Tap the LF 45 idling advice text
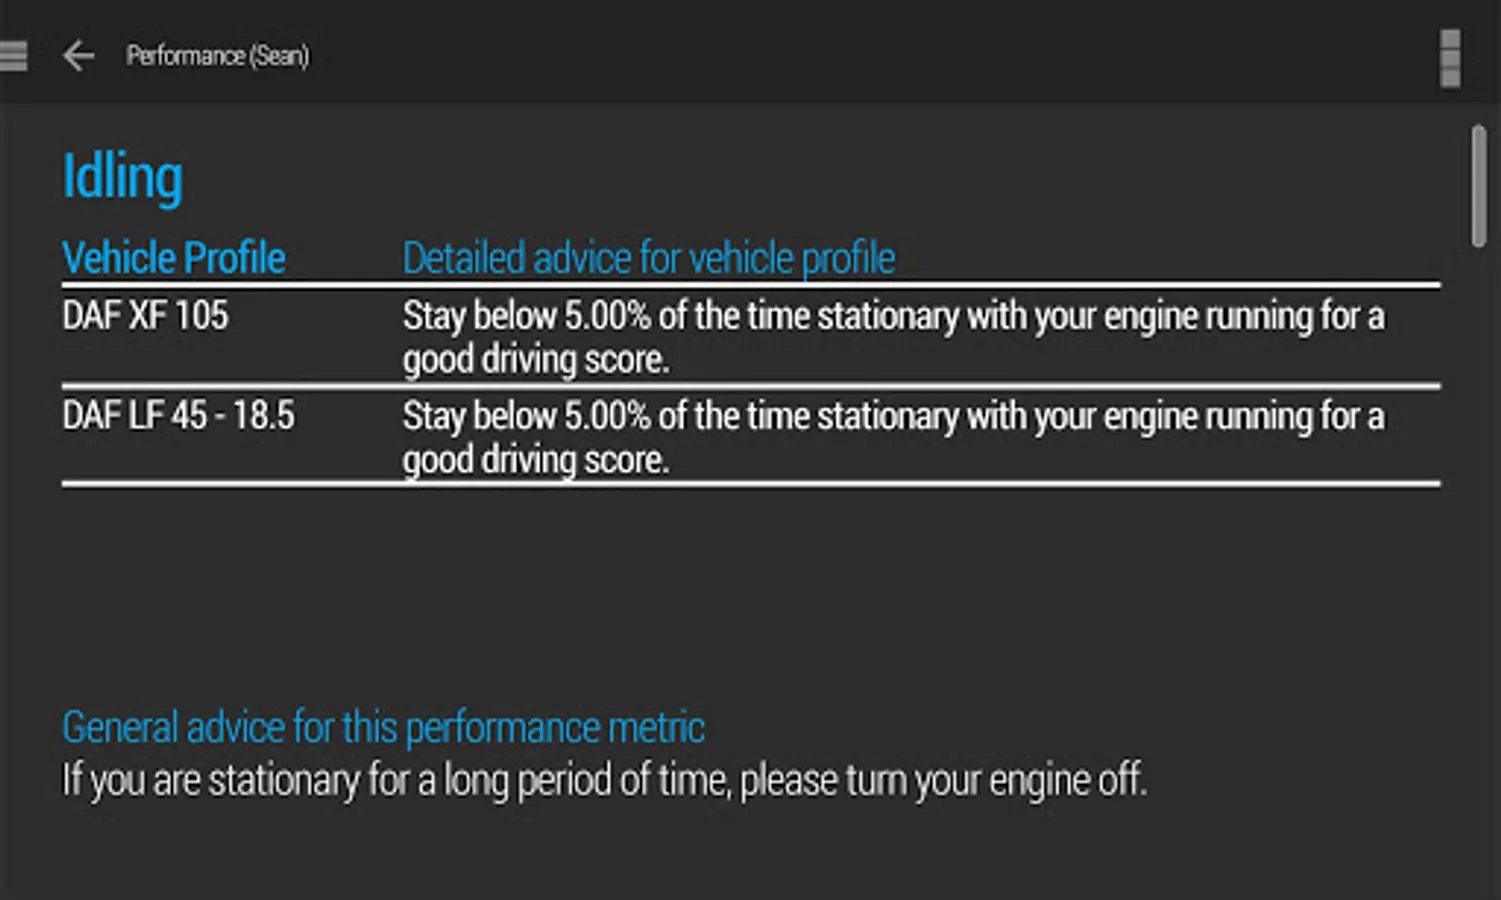 893,437
